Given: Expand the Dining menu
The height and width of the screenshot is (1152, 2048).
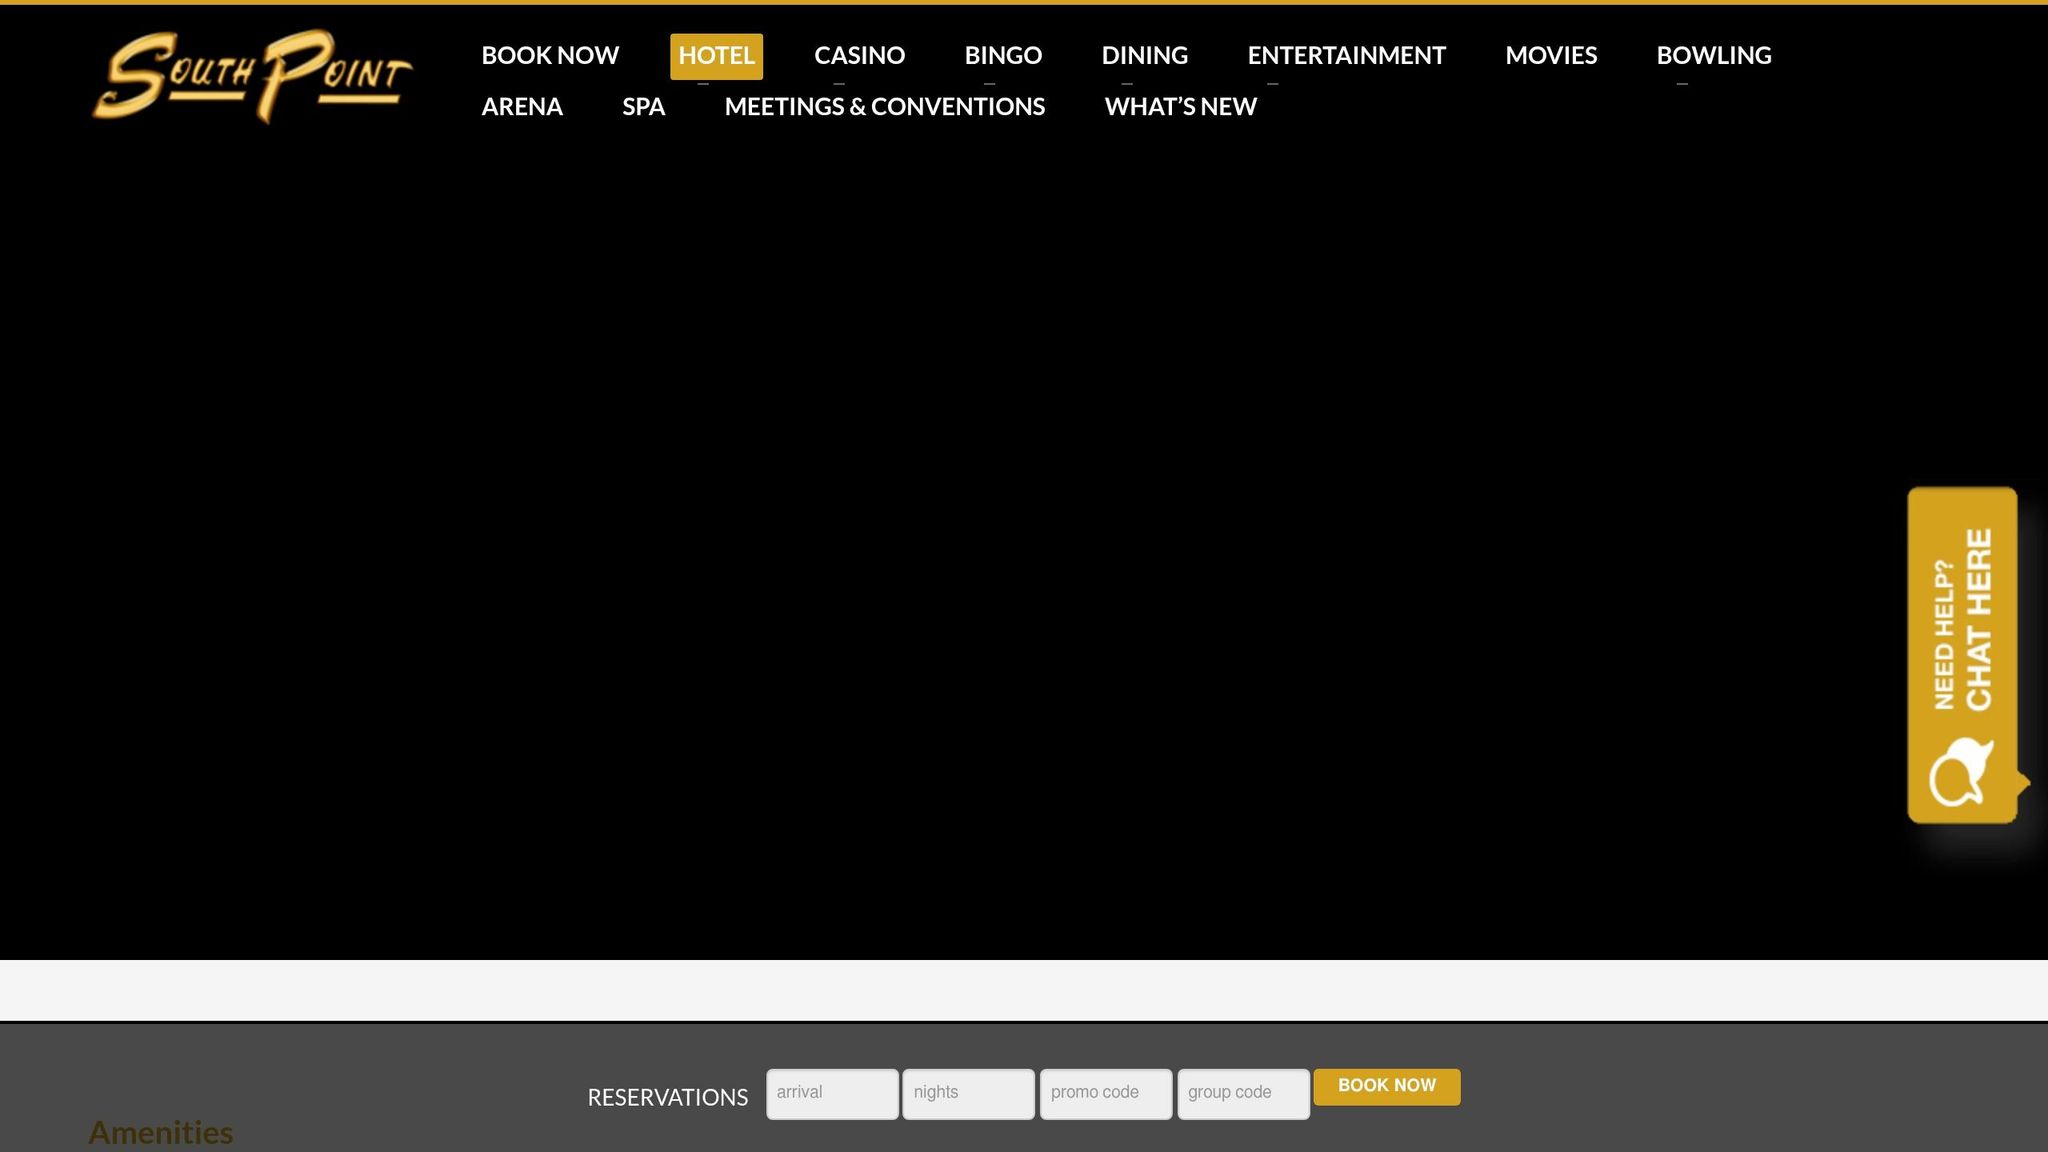Looking at the screenshot, I should point(1144,56).
